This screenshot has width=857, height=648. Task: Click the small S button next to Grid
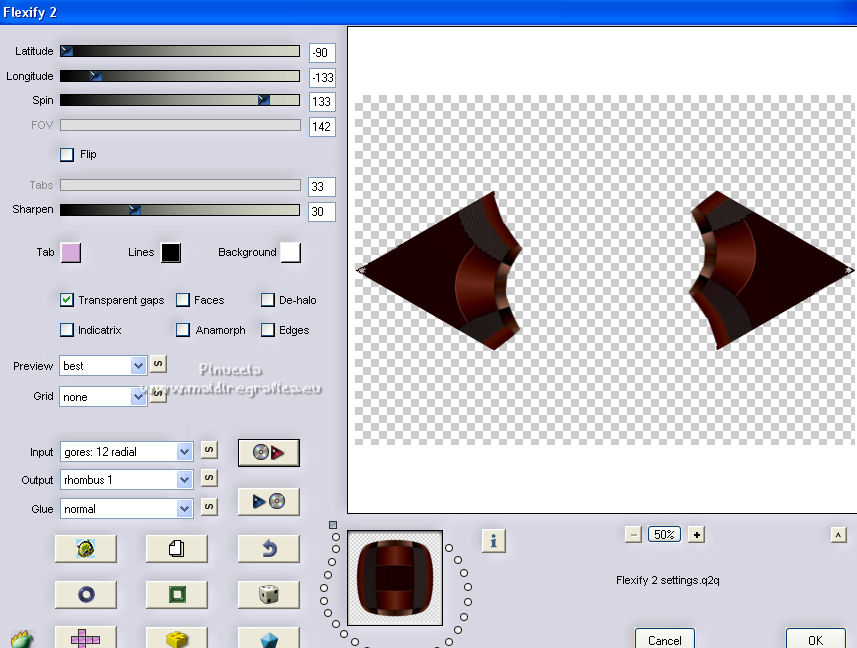click(158, 394)
